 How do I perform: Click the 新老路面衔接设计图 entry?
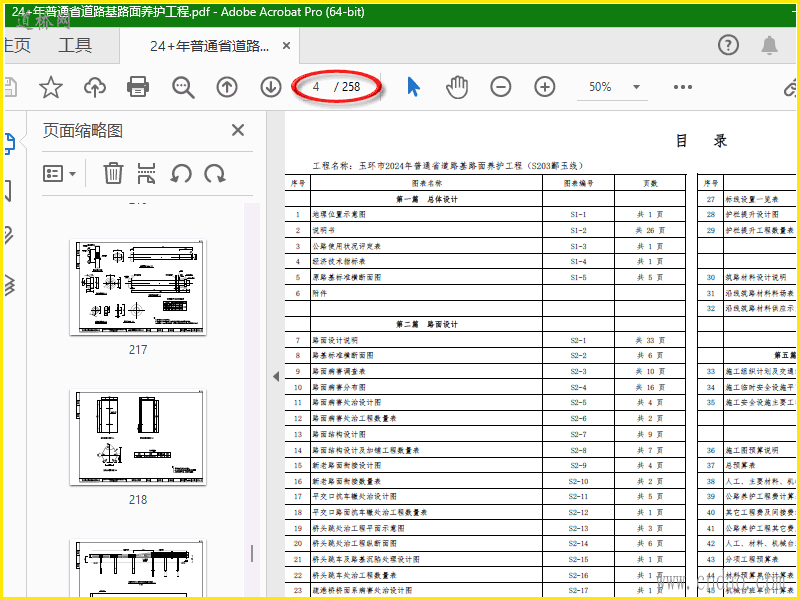click(346, 465)
